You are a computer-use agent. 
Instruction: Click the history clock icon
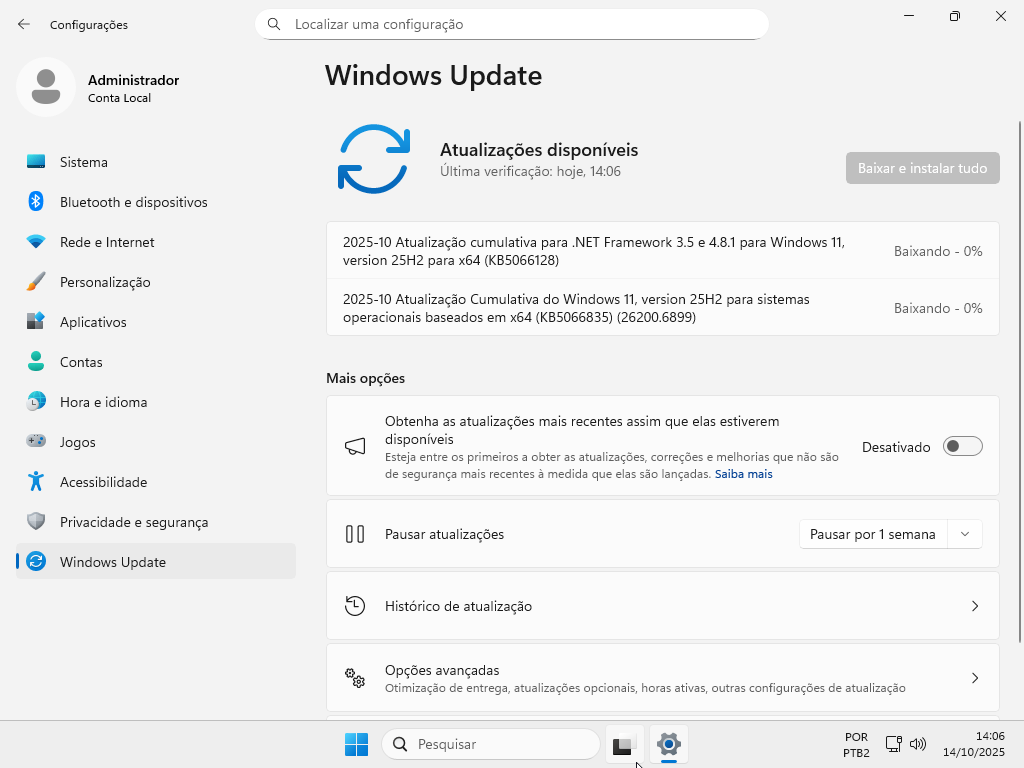[x=355, y=606]
